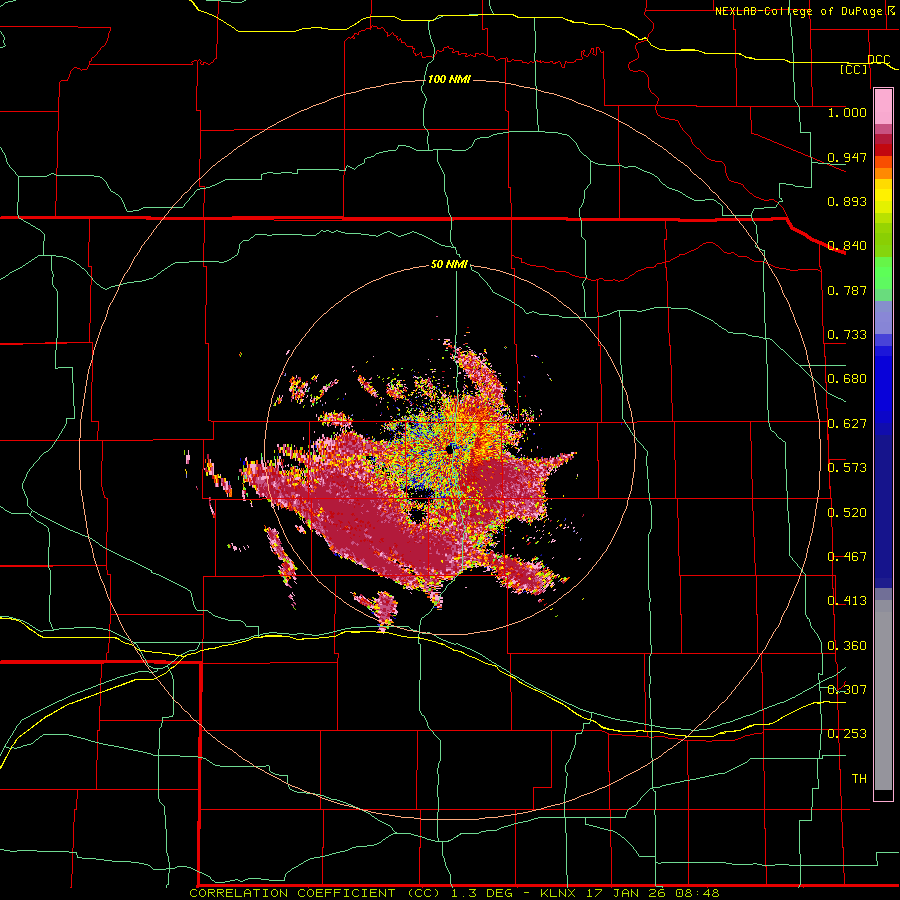Image resolution: width=900 pixels, height=900 pixels.
Task: Click the 100 NMI range ring label
Action: coord(449,79)
